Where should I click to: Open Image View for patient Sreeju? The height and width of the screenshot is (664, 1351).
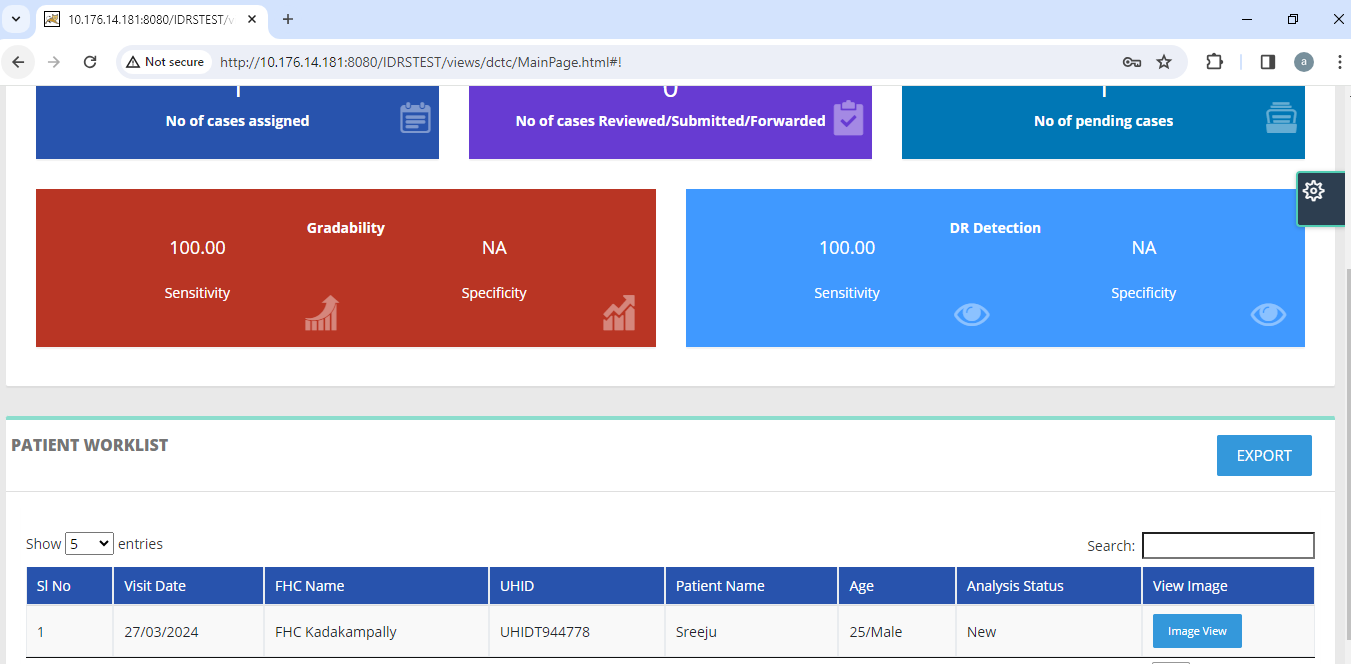click(1197, 631)
